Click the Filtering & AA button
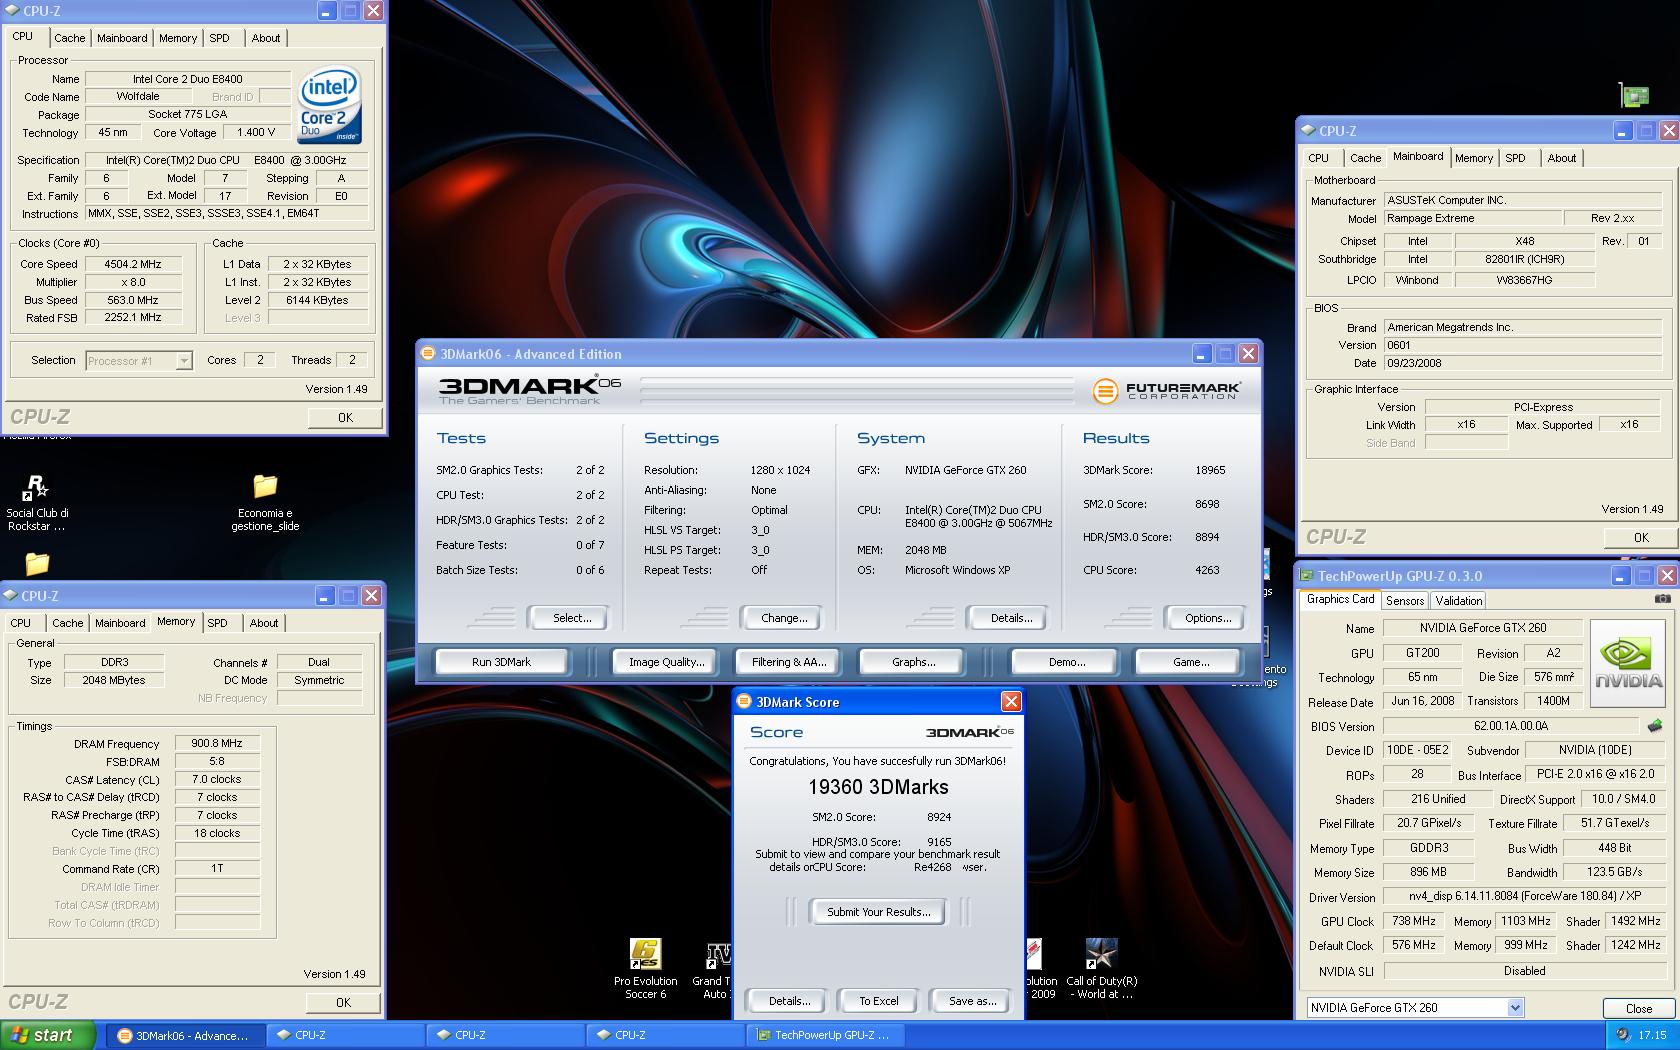Image resolution: width=1680 pixels, height=1050 pixels. point(789,662)
